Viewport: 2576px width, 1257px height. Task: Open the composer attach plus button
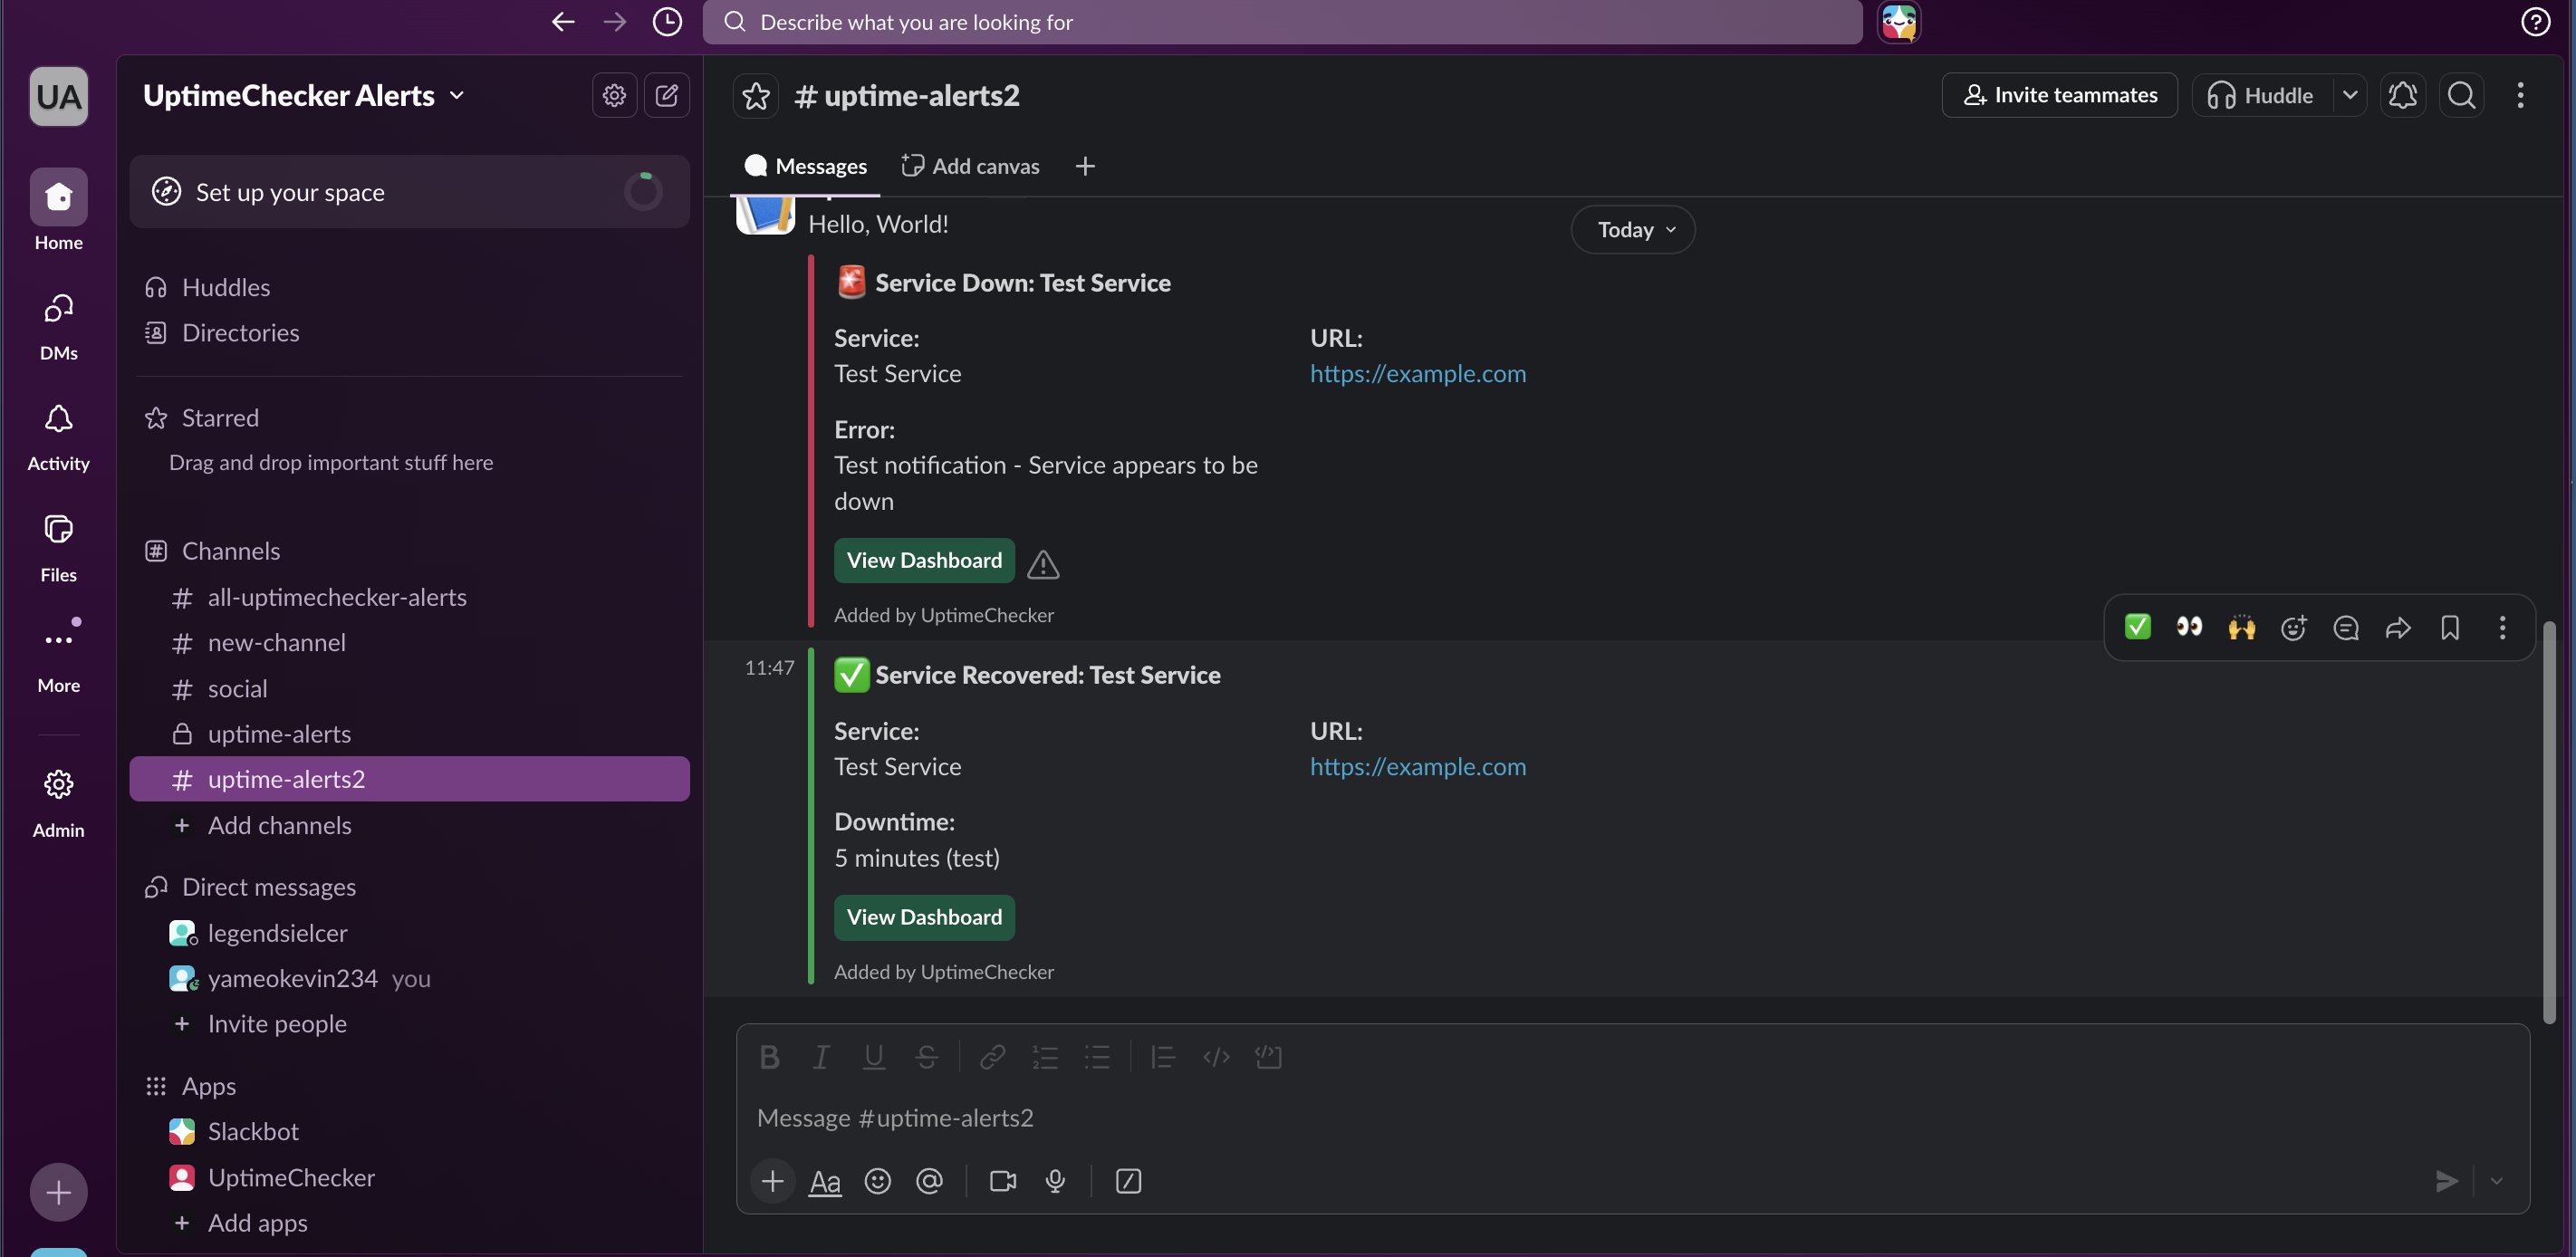772,1181
